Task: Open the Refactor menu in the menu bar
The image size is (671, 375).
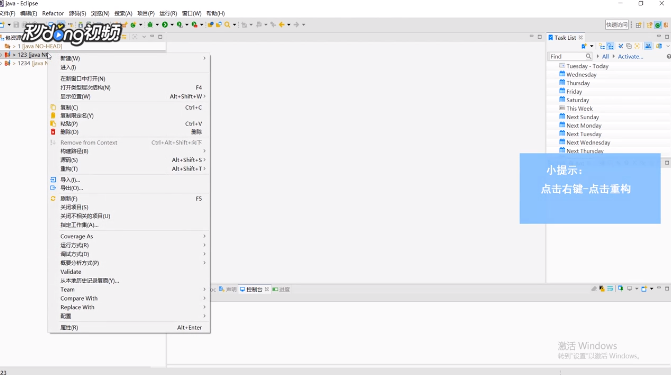Action: coord(53,13)
